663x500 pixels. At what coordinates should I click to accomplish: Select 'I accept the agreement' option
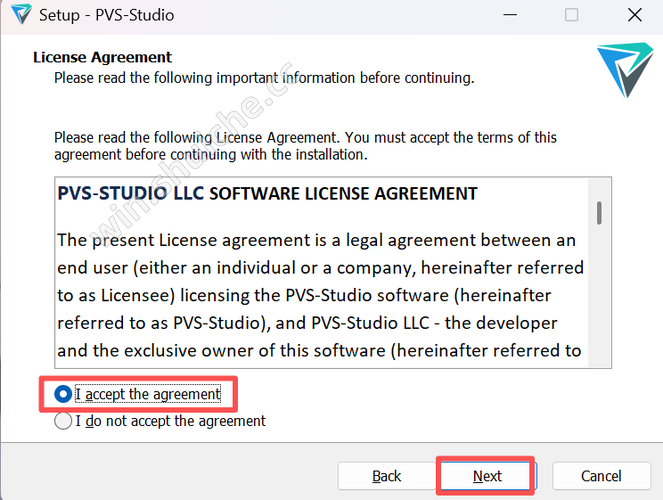pos(63,394)
